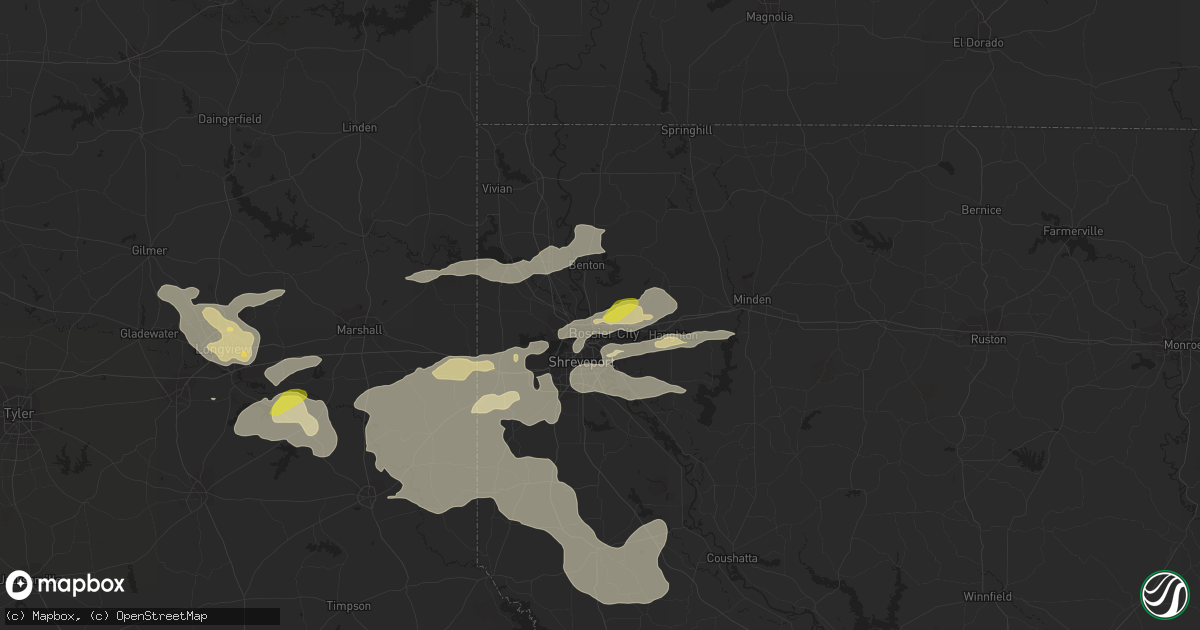Click the Bossier City label
1200x630 pixels.
(603, 334)
